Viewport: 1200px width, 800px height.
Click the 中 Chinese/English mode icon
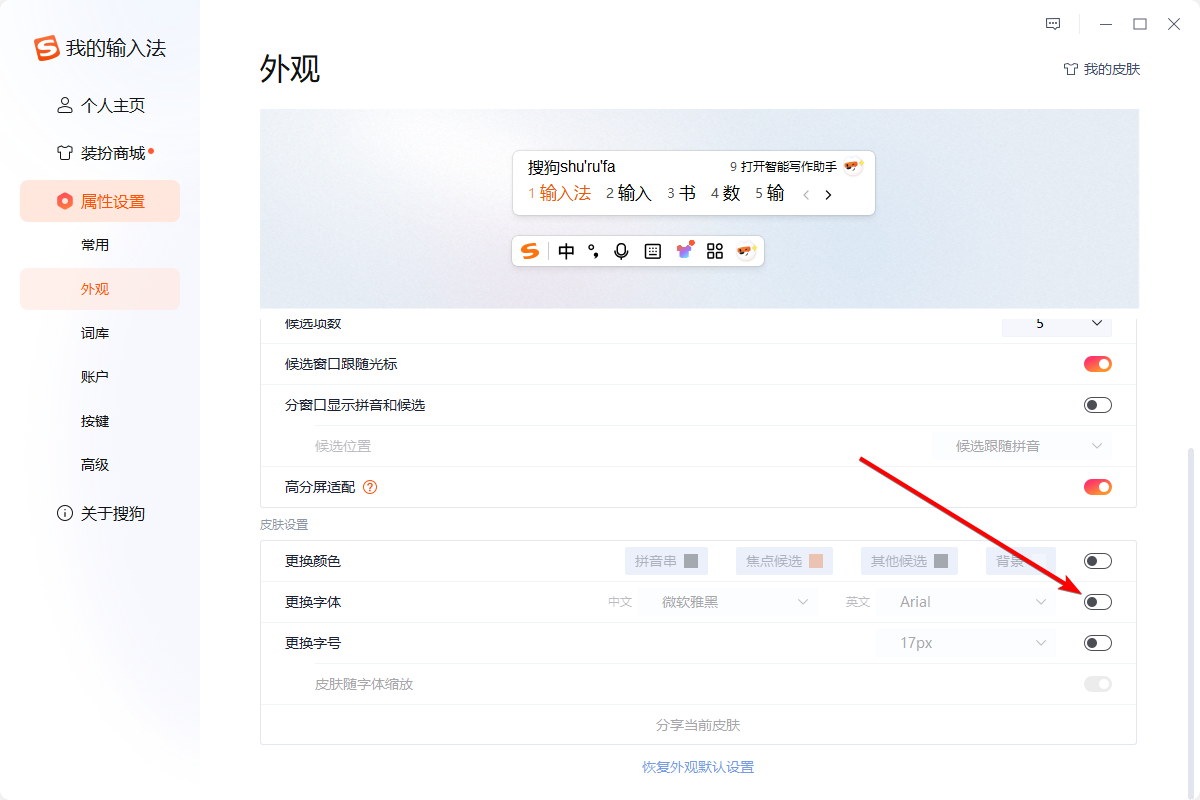pyautogui.click(x=566, y=251)
